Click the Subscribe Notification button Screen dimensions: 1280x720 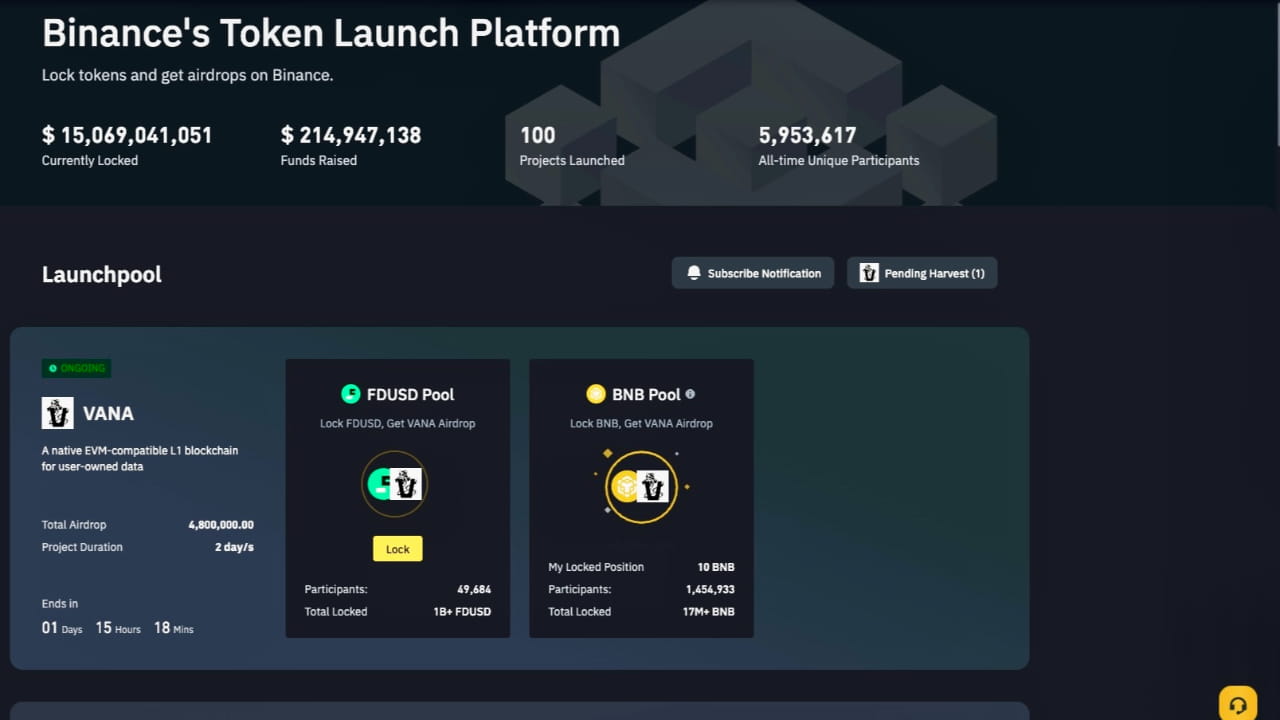tap(753, 273)
